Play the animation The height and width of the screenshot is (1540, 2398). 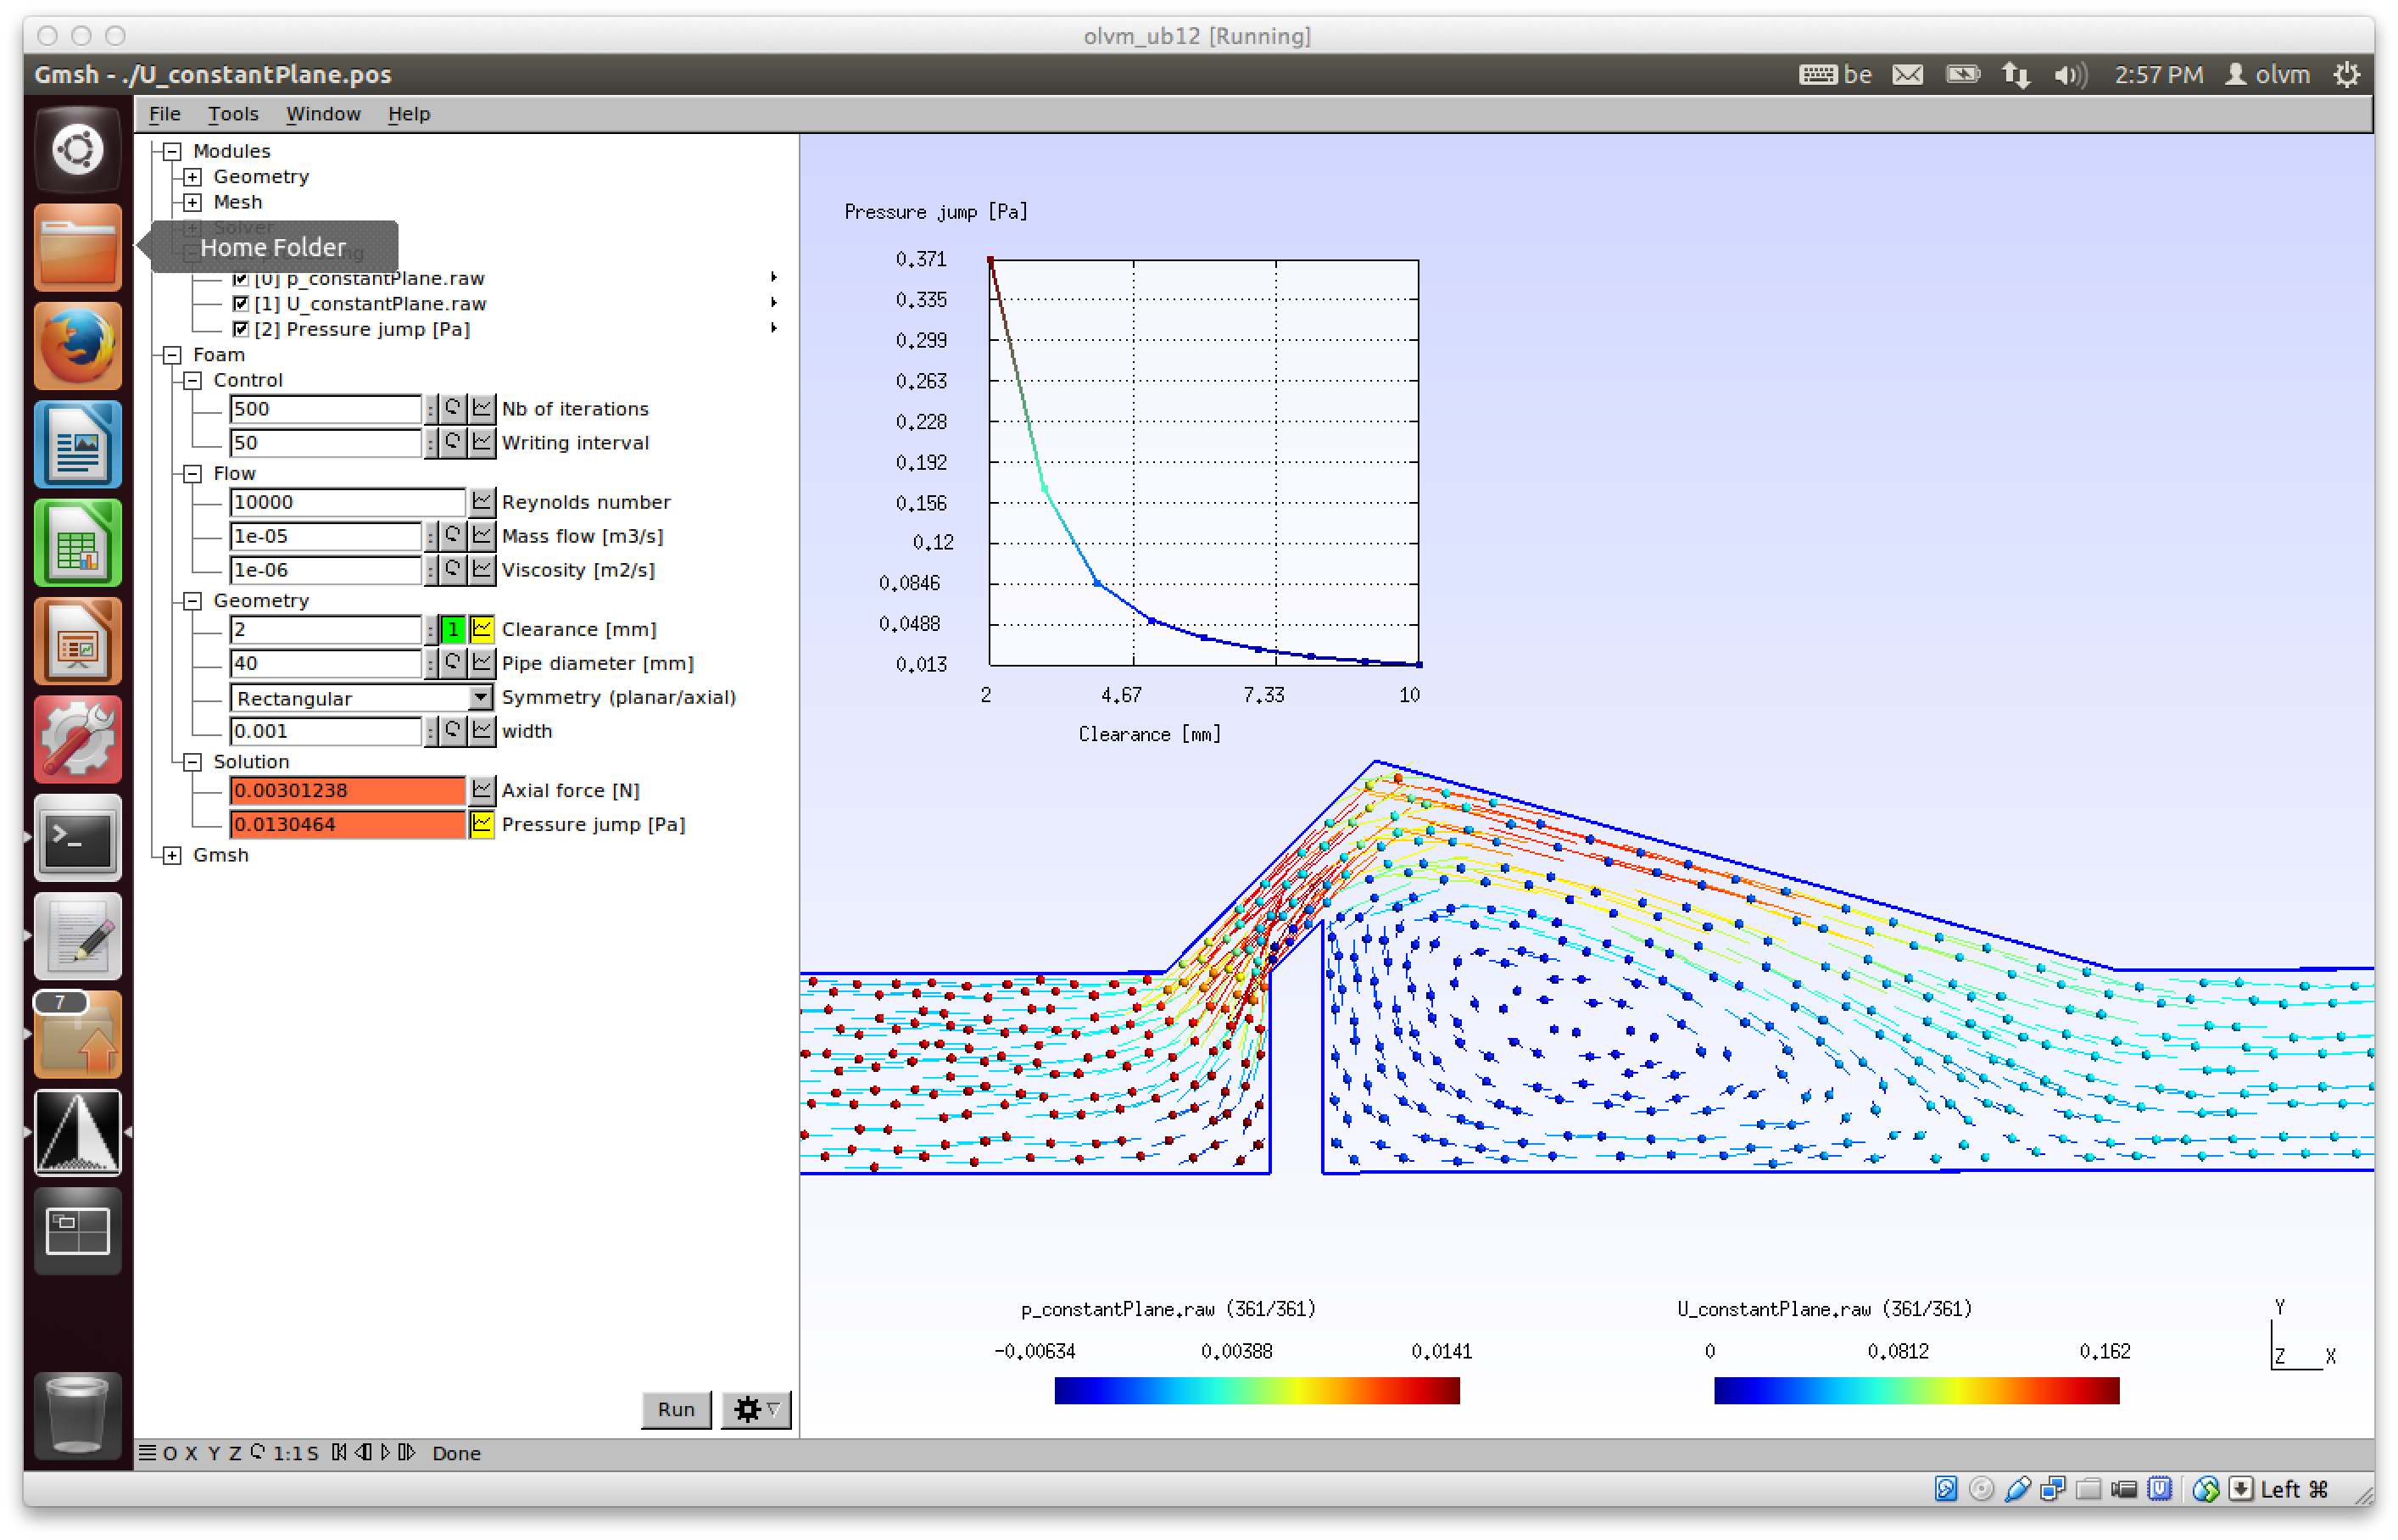385,1452
